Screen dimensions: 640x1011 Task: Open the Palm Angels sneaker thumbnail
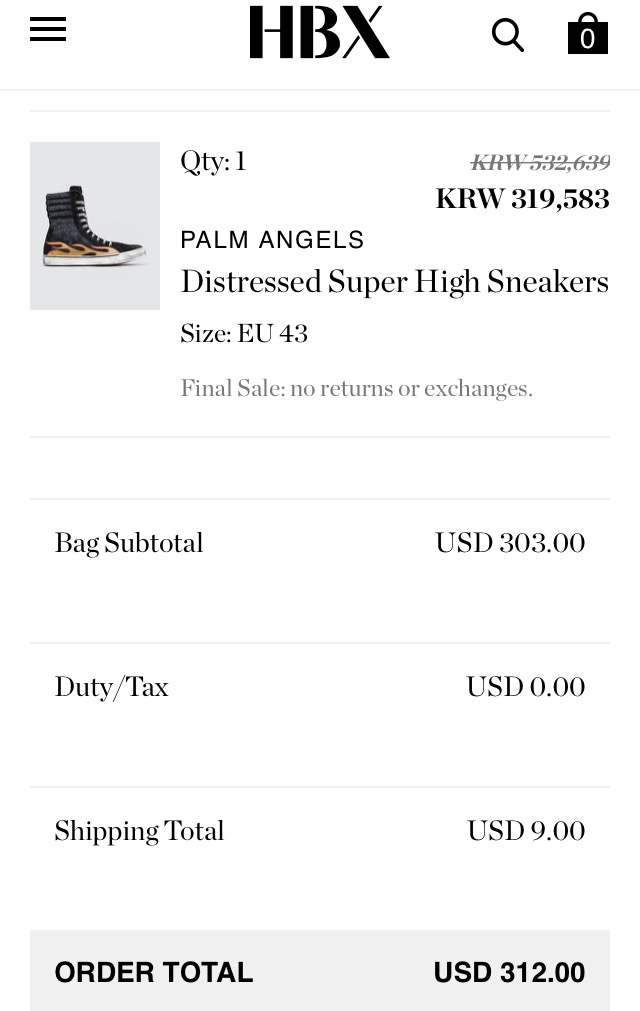[x=95, y=226]
